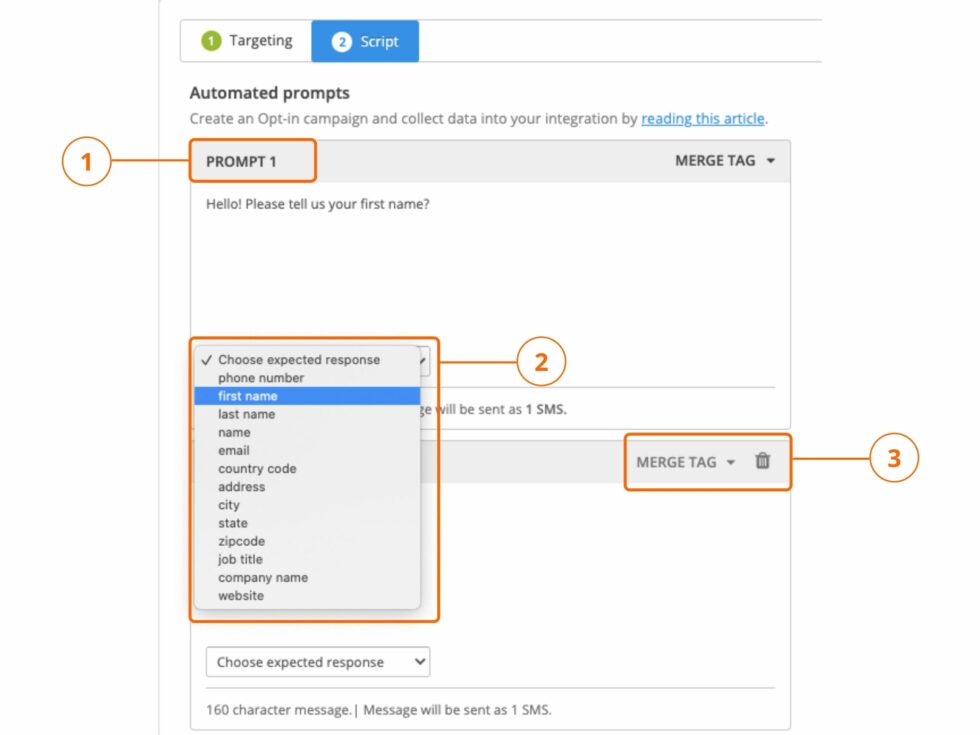Open the reading this article link
The image size is (980, 735).
pos(702,118)
